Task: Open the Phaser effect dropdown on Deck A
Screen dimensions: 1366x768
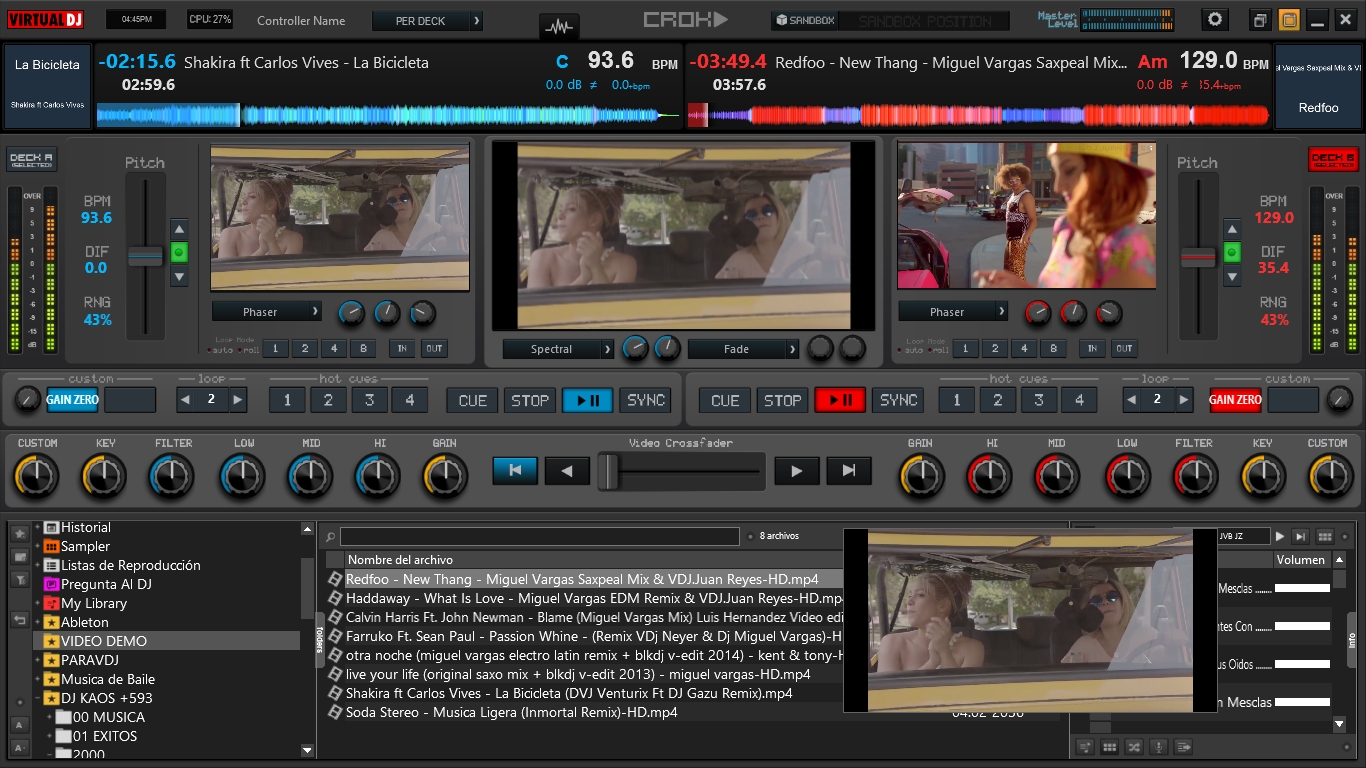Action: (x=267, y=312)
